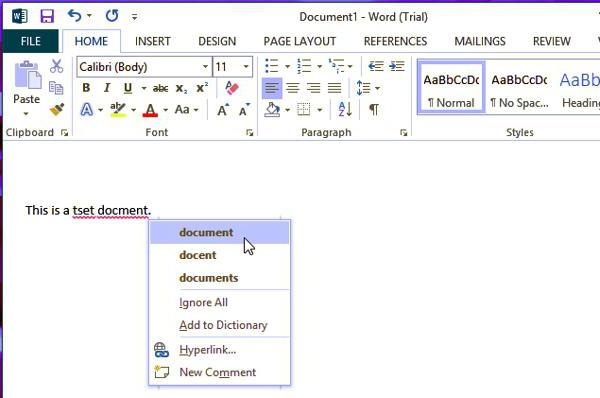
Task: Sort text with A-Z icon
Action: (x=345, y=110)
